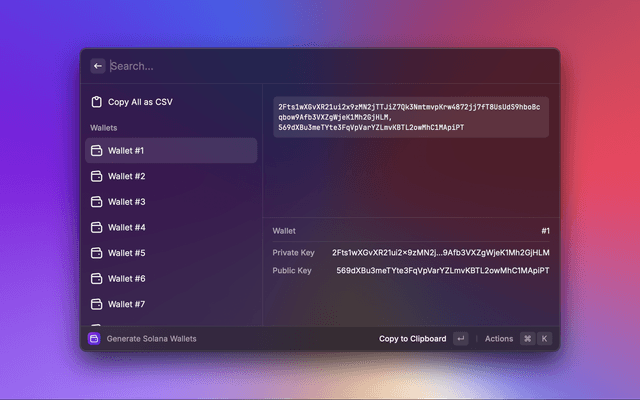Click the wallet icon next to Wallet #1
640x400 pixels.
click(97, 151)
